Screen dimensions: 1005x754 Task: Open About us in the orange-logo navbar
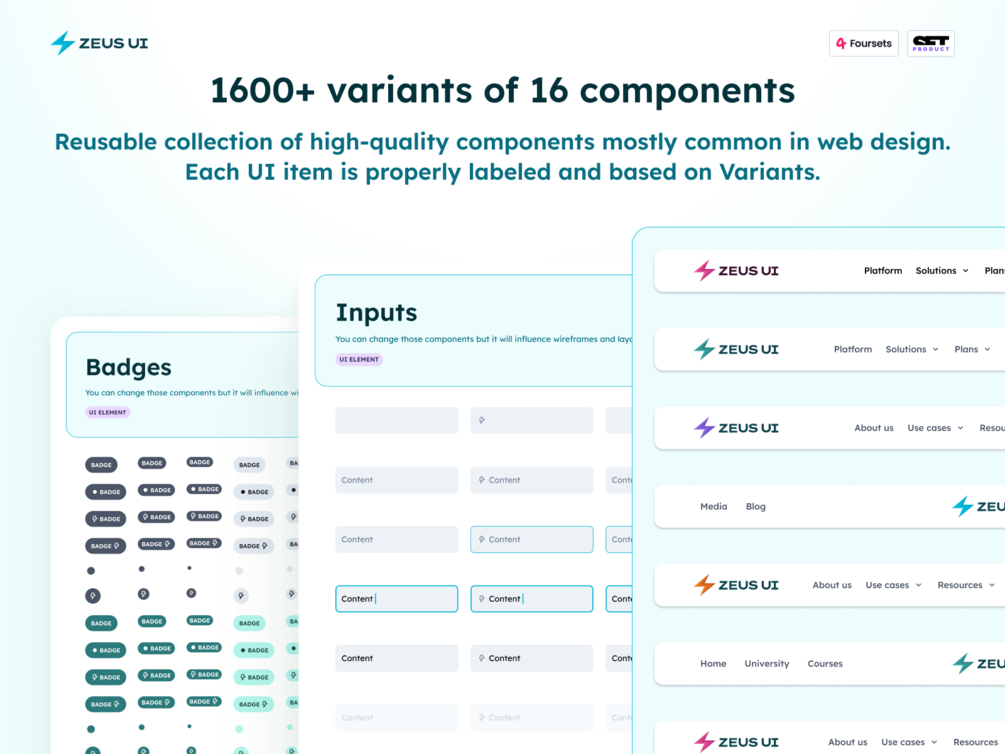832,585
